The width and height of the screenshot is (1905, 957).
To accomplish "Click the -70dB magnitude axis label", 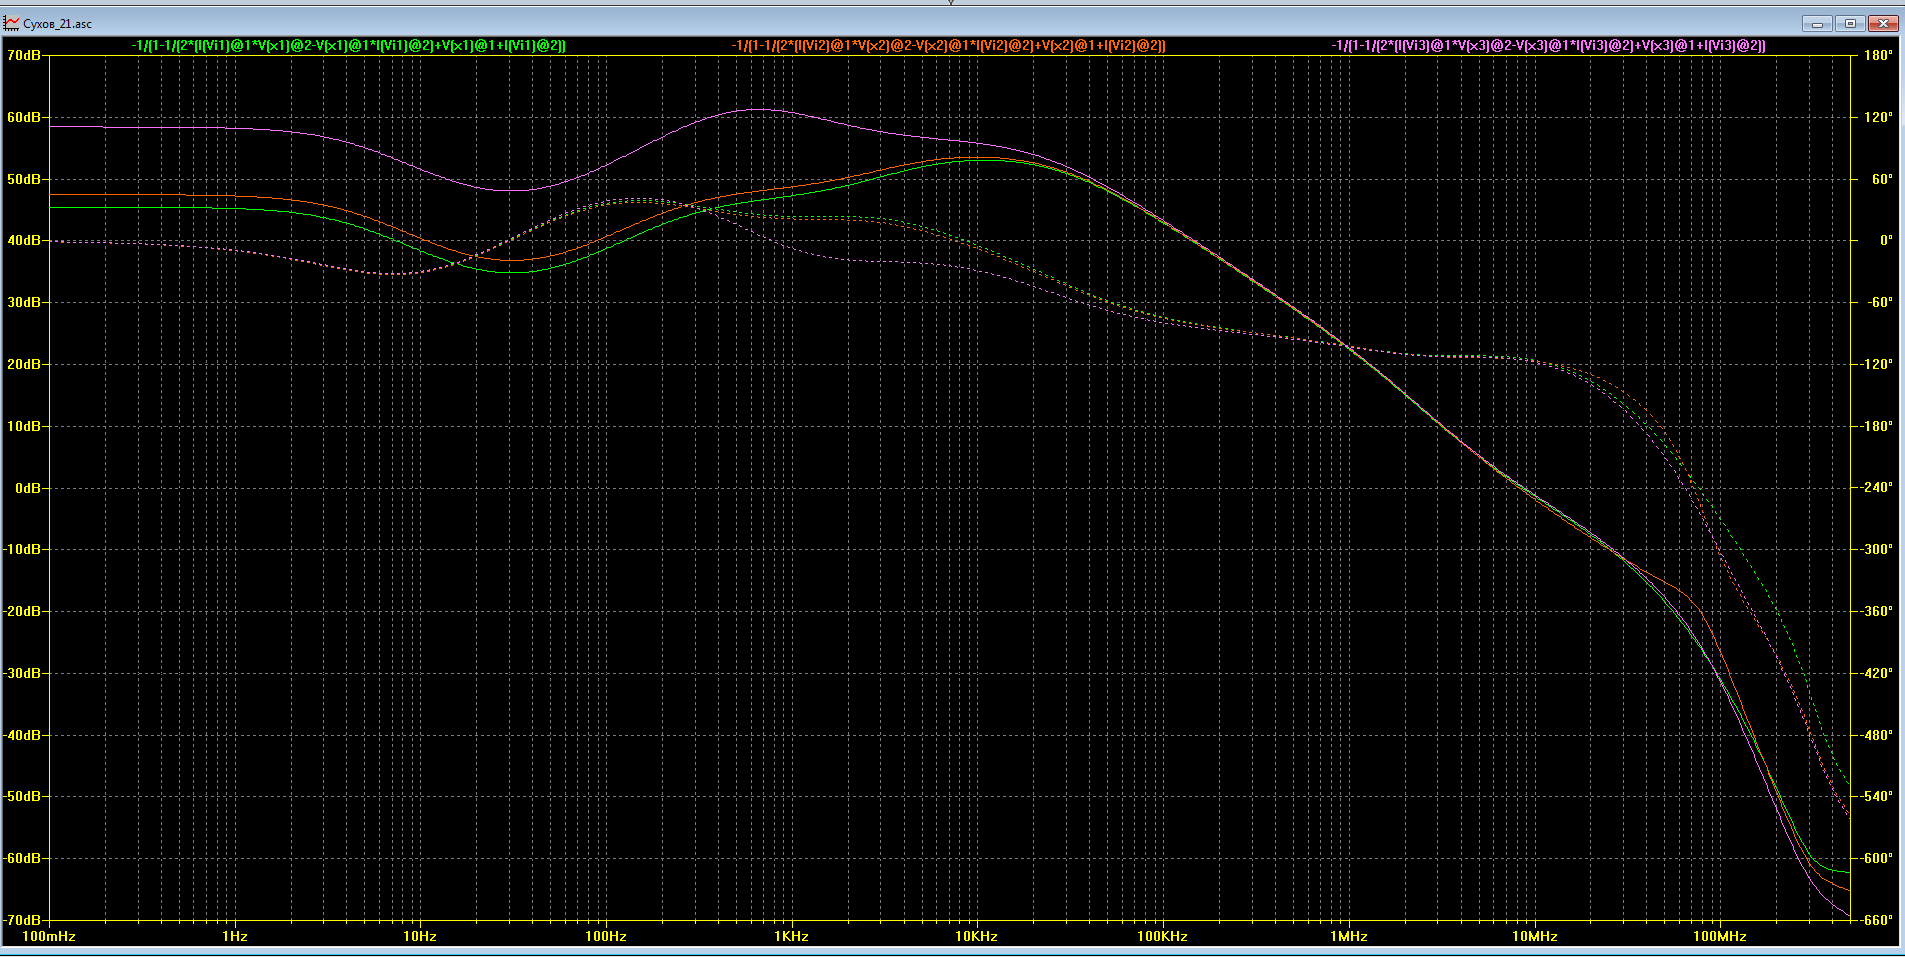I will tap(22, 920).
